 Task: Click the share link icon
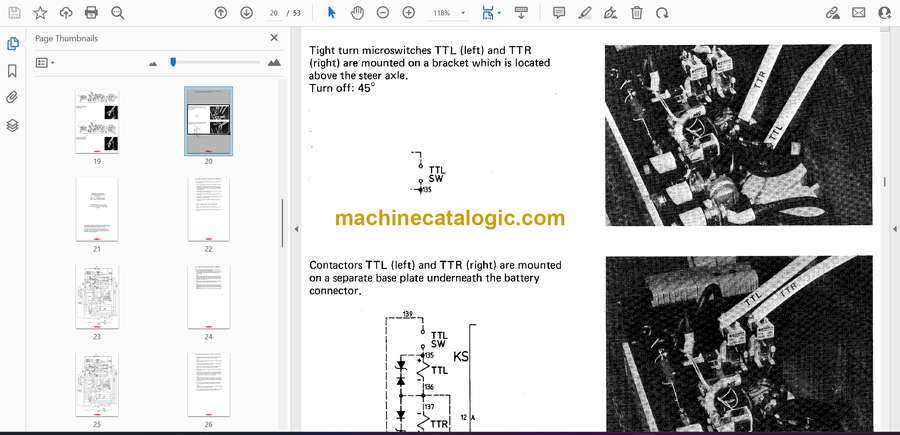832,13
